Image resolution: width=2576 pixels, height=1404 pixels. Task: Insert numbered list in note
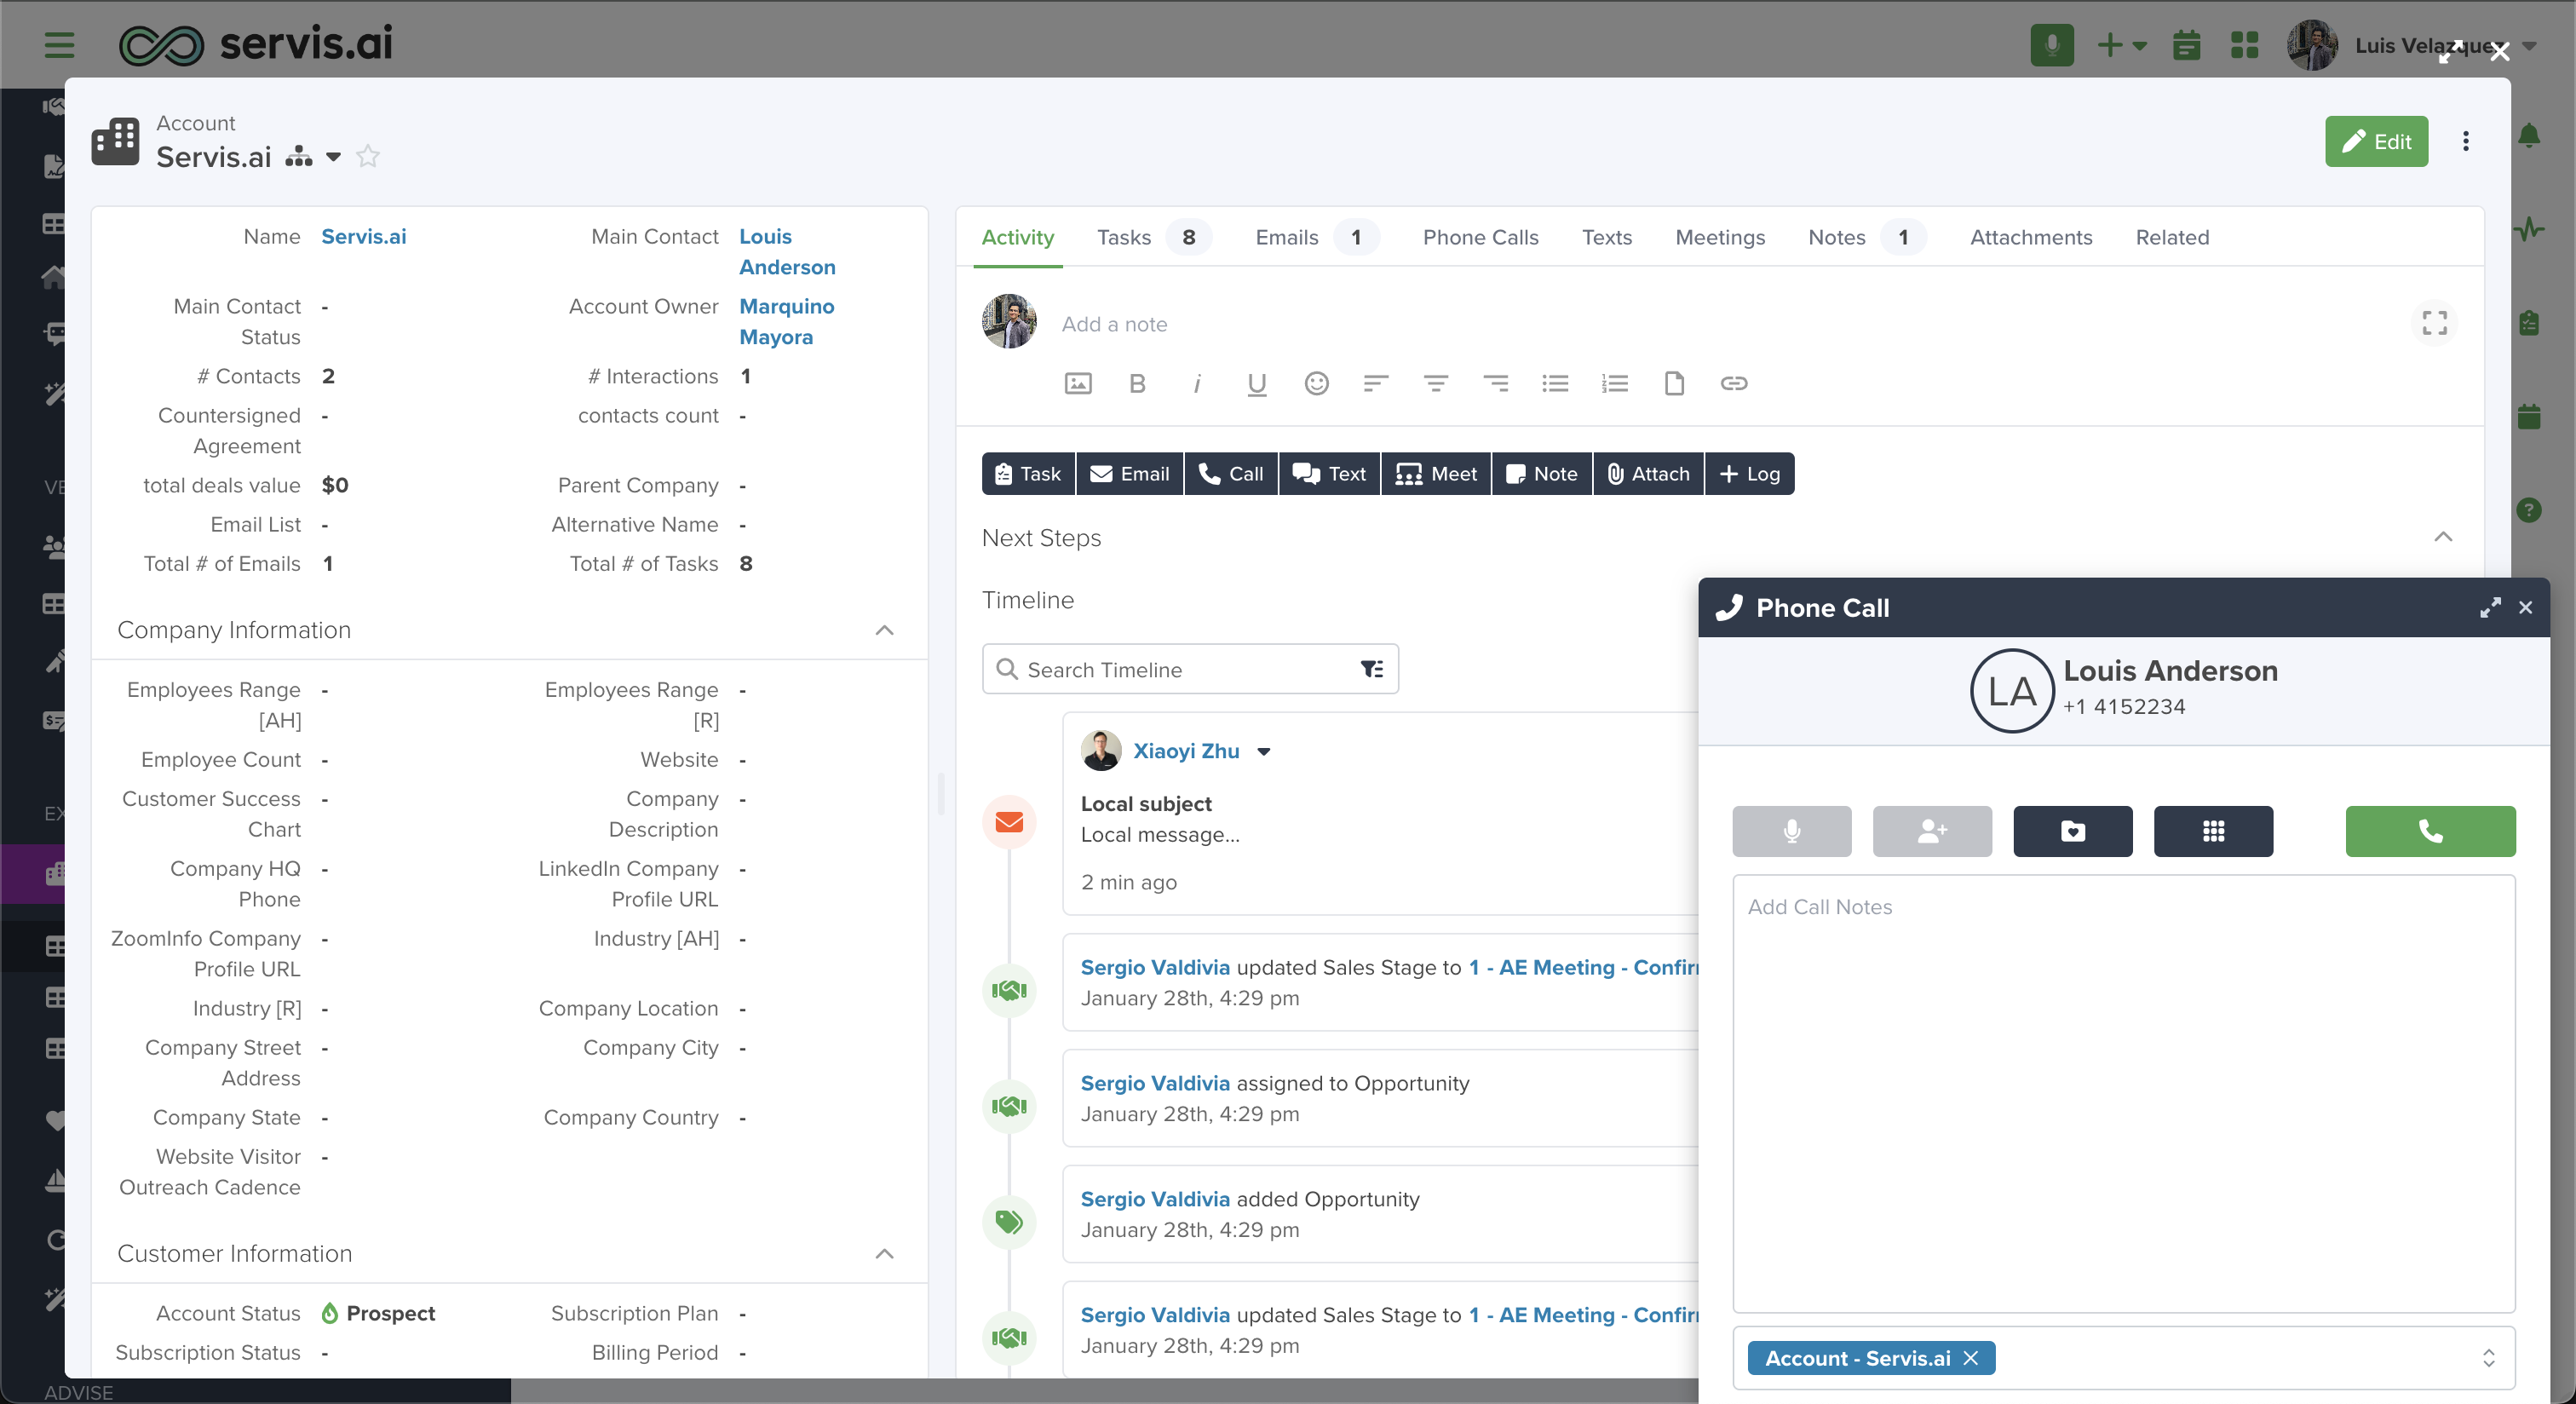point(1614,383)
